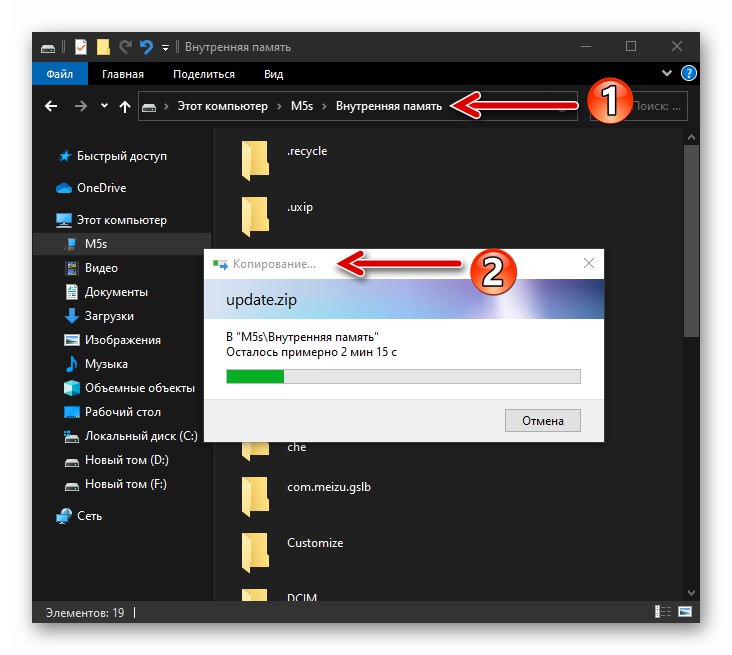Click the scroll down arrow of the file list

coord(691,592)
